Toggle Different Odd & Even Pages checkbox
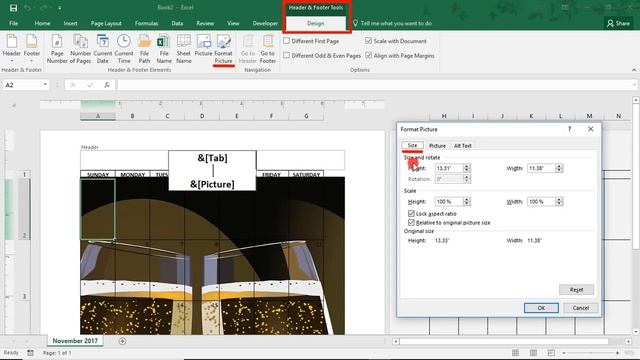640x360 pixels. (x=287, y=55)
